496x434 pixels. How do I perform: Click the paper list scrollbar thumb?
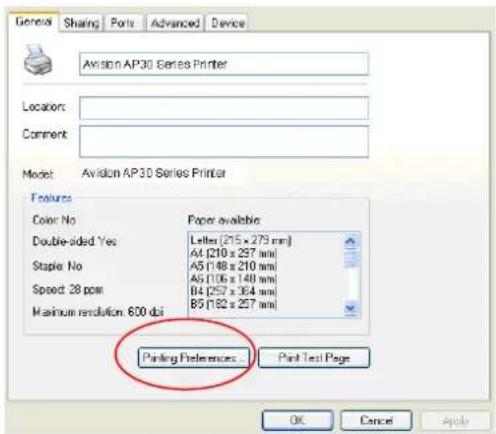coord(351,259)
